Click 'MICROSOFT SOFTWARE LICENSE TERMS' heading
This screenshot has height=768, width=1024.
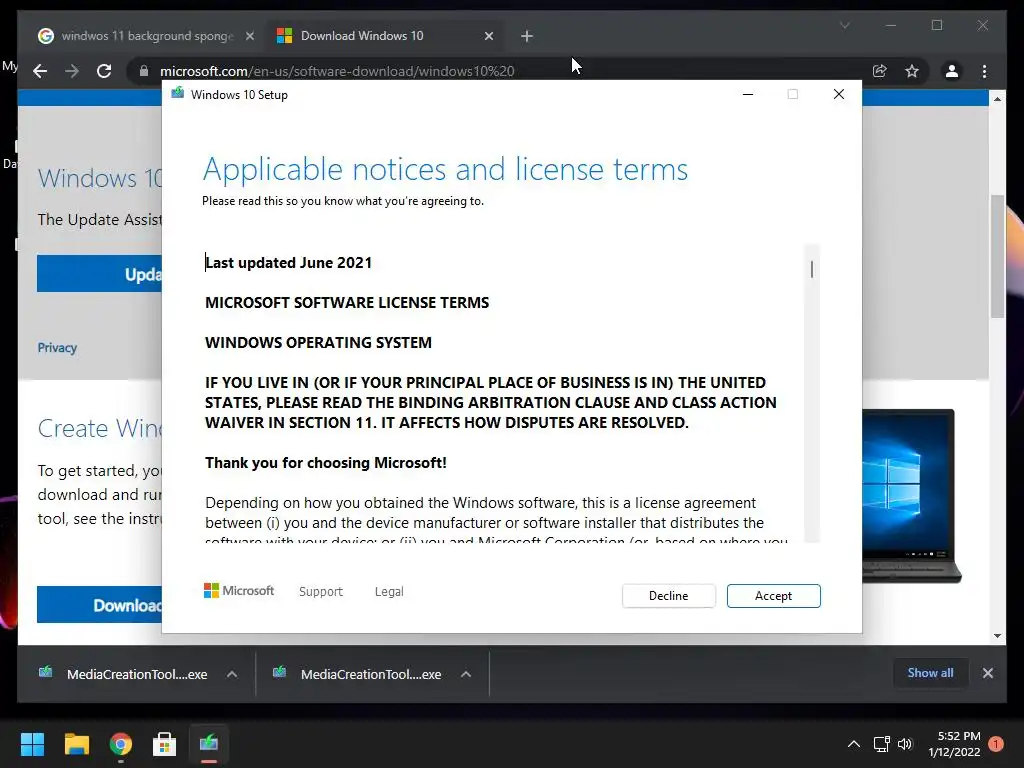[x=347, y=302]
